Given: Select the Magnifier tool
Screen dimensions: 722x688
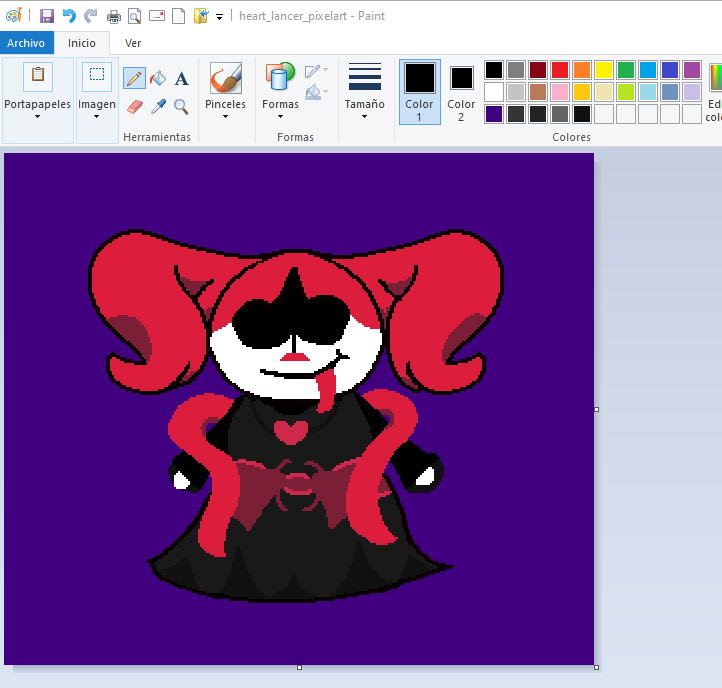Looking at the screenshot, I should 181,107.
